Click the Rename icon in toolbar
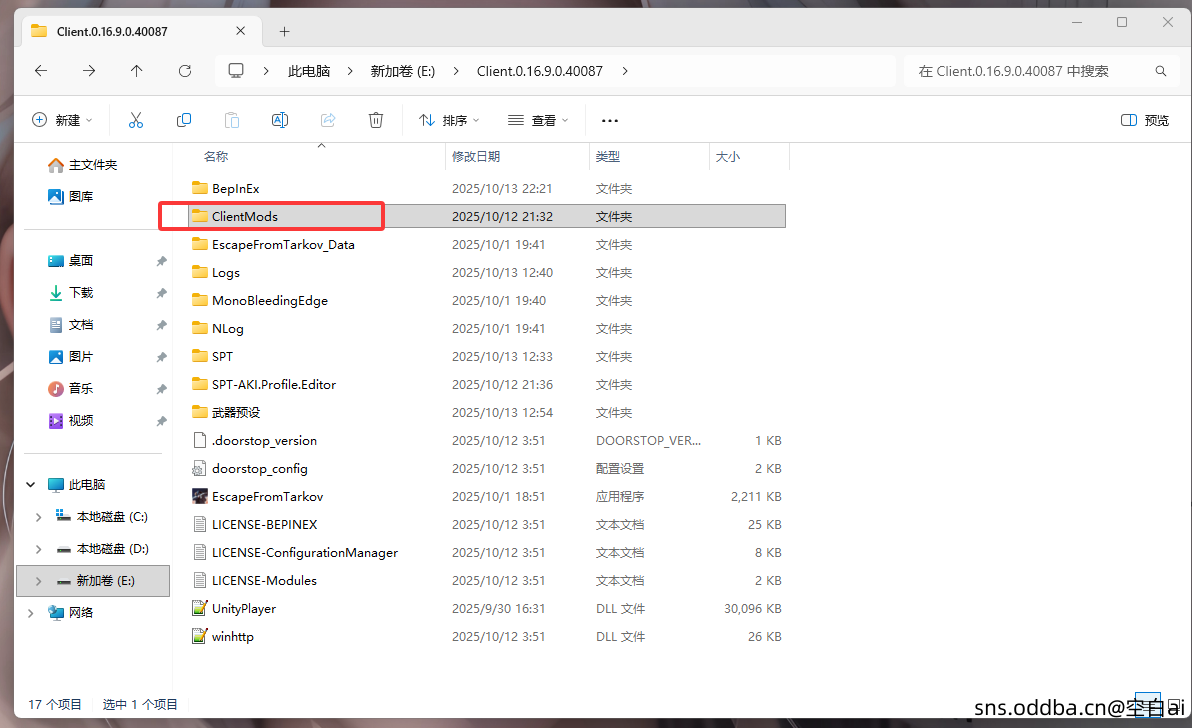 click(280, 120)
